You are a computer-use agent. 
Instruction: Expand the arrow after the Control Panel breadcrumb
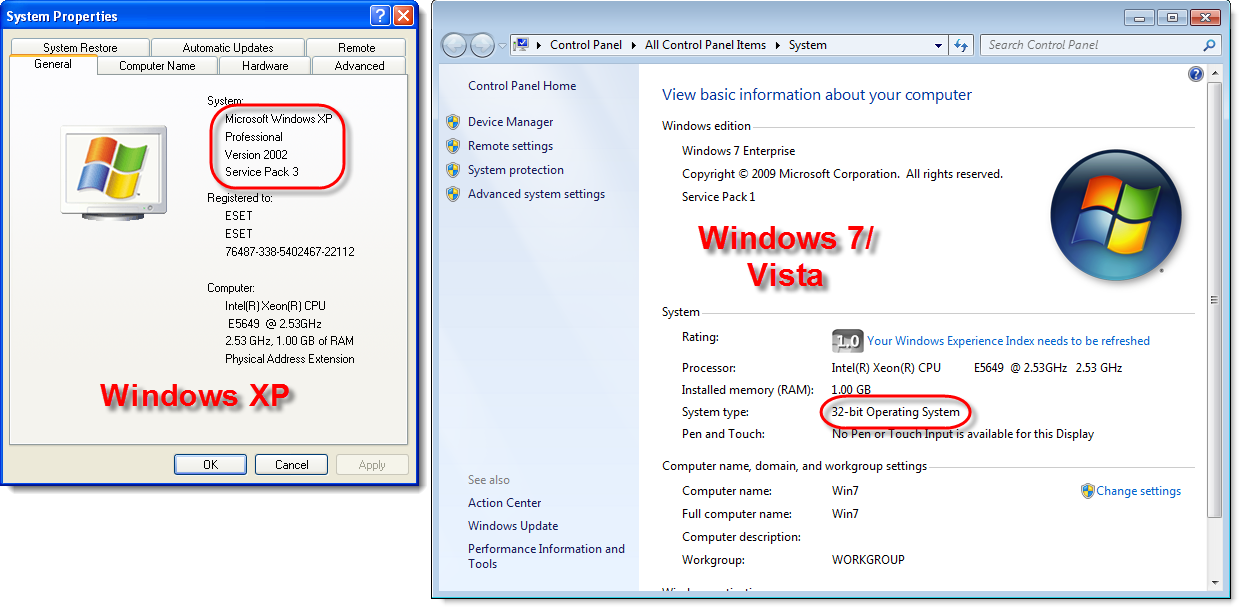pyautogui.click(x=634, y=45)
